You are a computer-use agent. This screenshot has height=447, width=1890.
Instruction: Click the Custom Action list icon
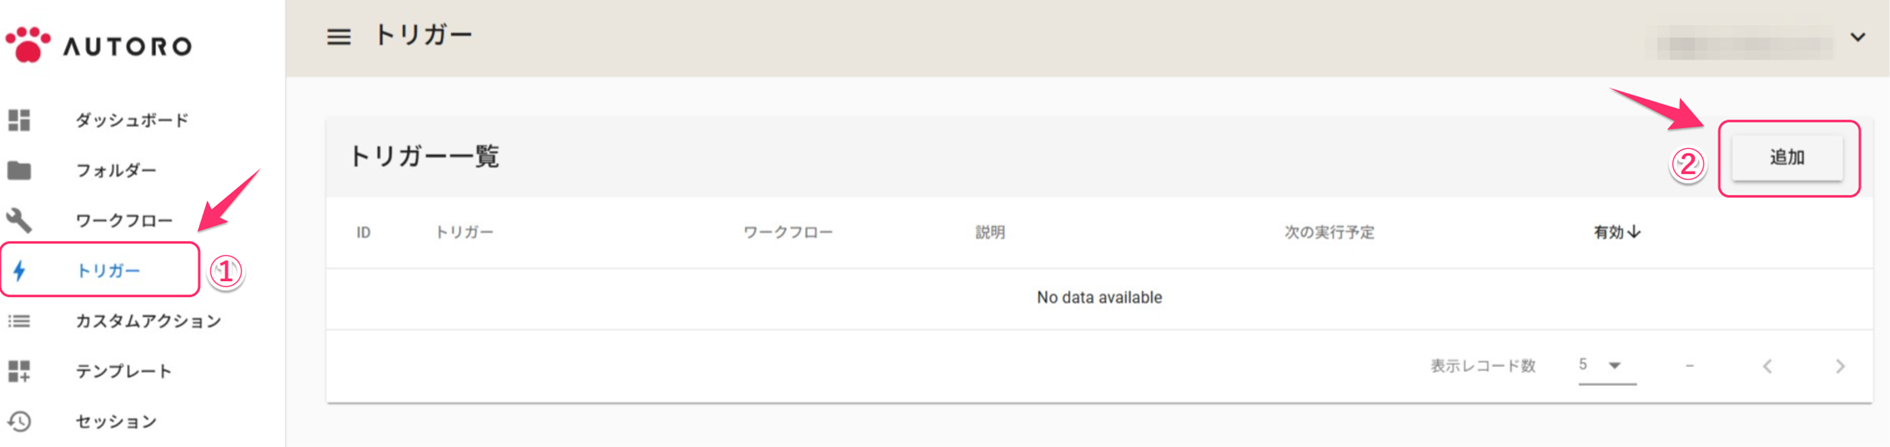click(19, 321)
